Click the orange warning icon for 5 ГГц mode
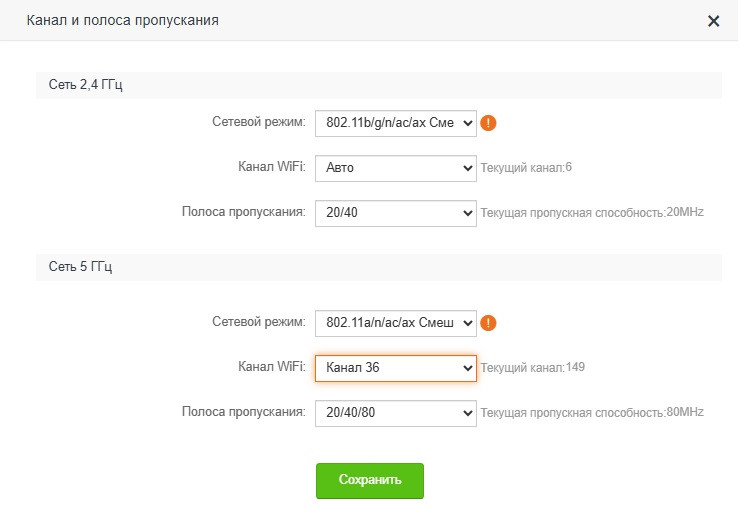 point(489,323)
